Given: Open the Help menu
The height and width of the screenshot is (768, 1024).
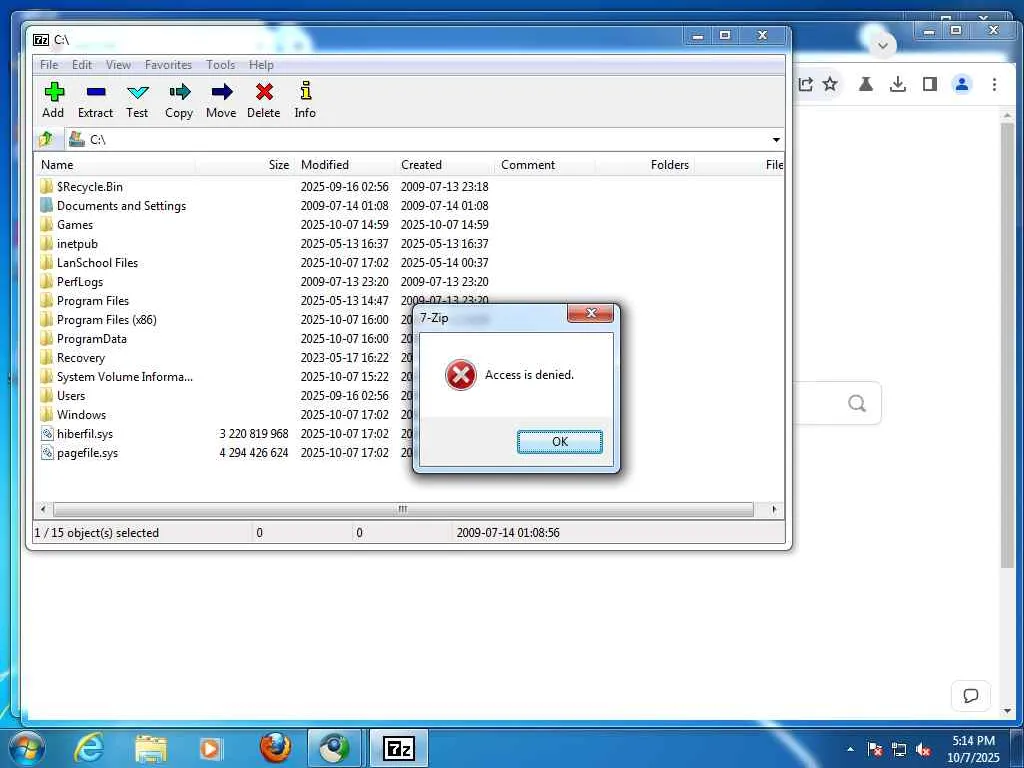Looking at the screenshot, I should (261, 65).
